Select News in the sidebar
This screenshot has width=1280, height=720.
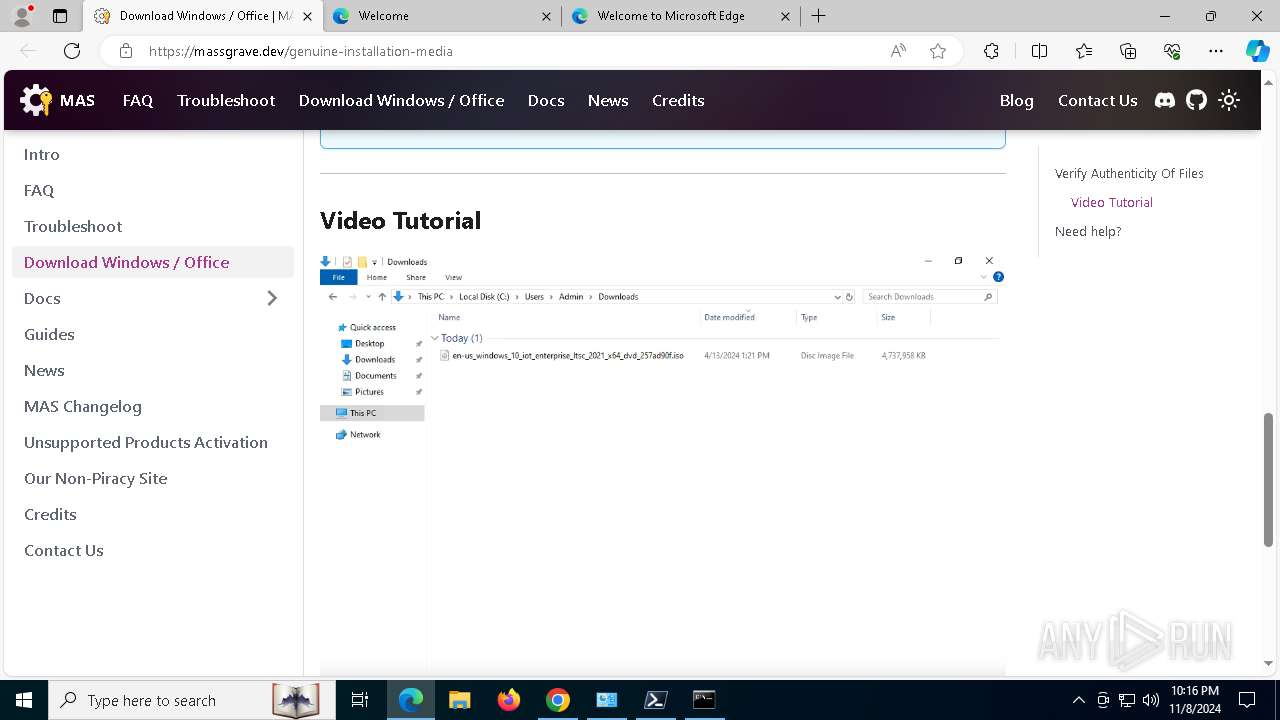point(153,370)
